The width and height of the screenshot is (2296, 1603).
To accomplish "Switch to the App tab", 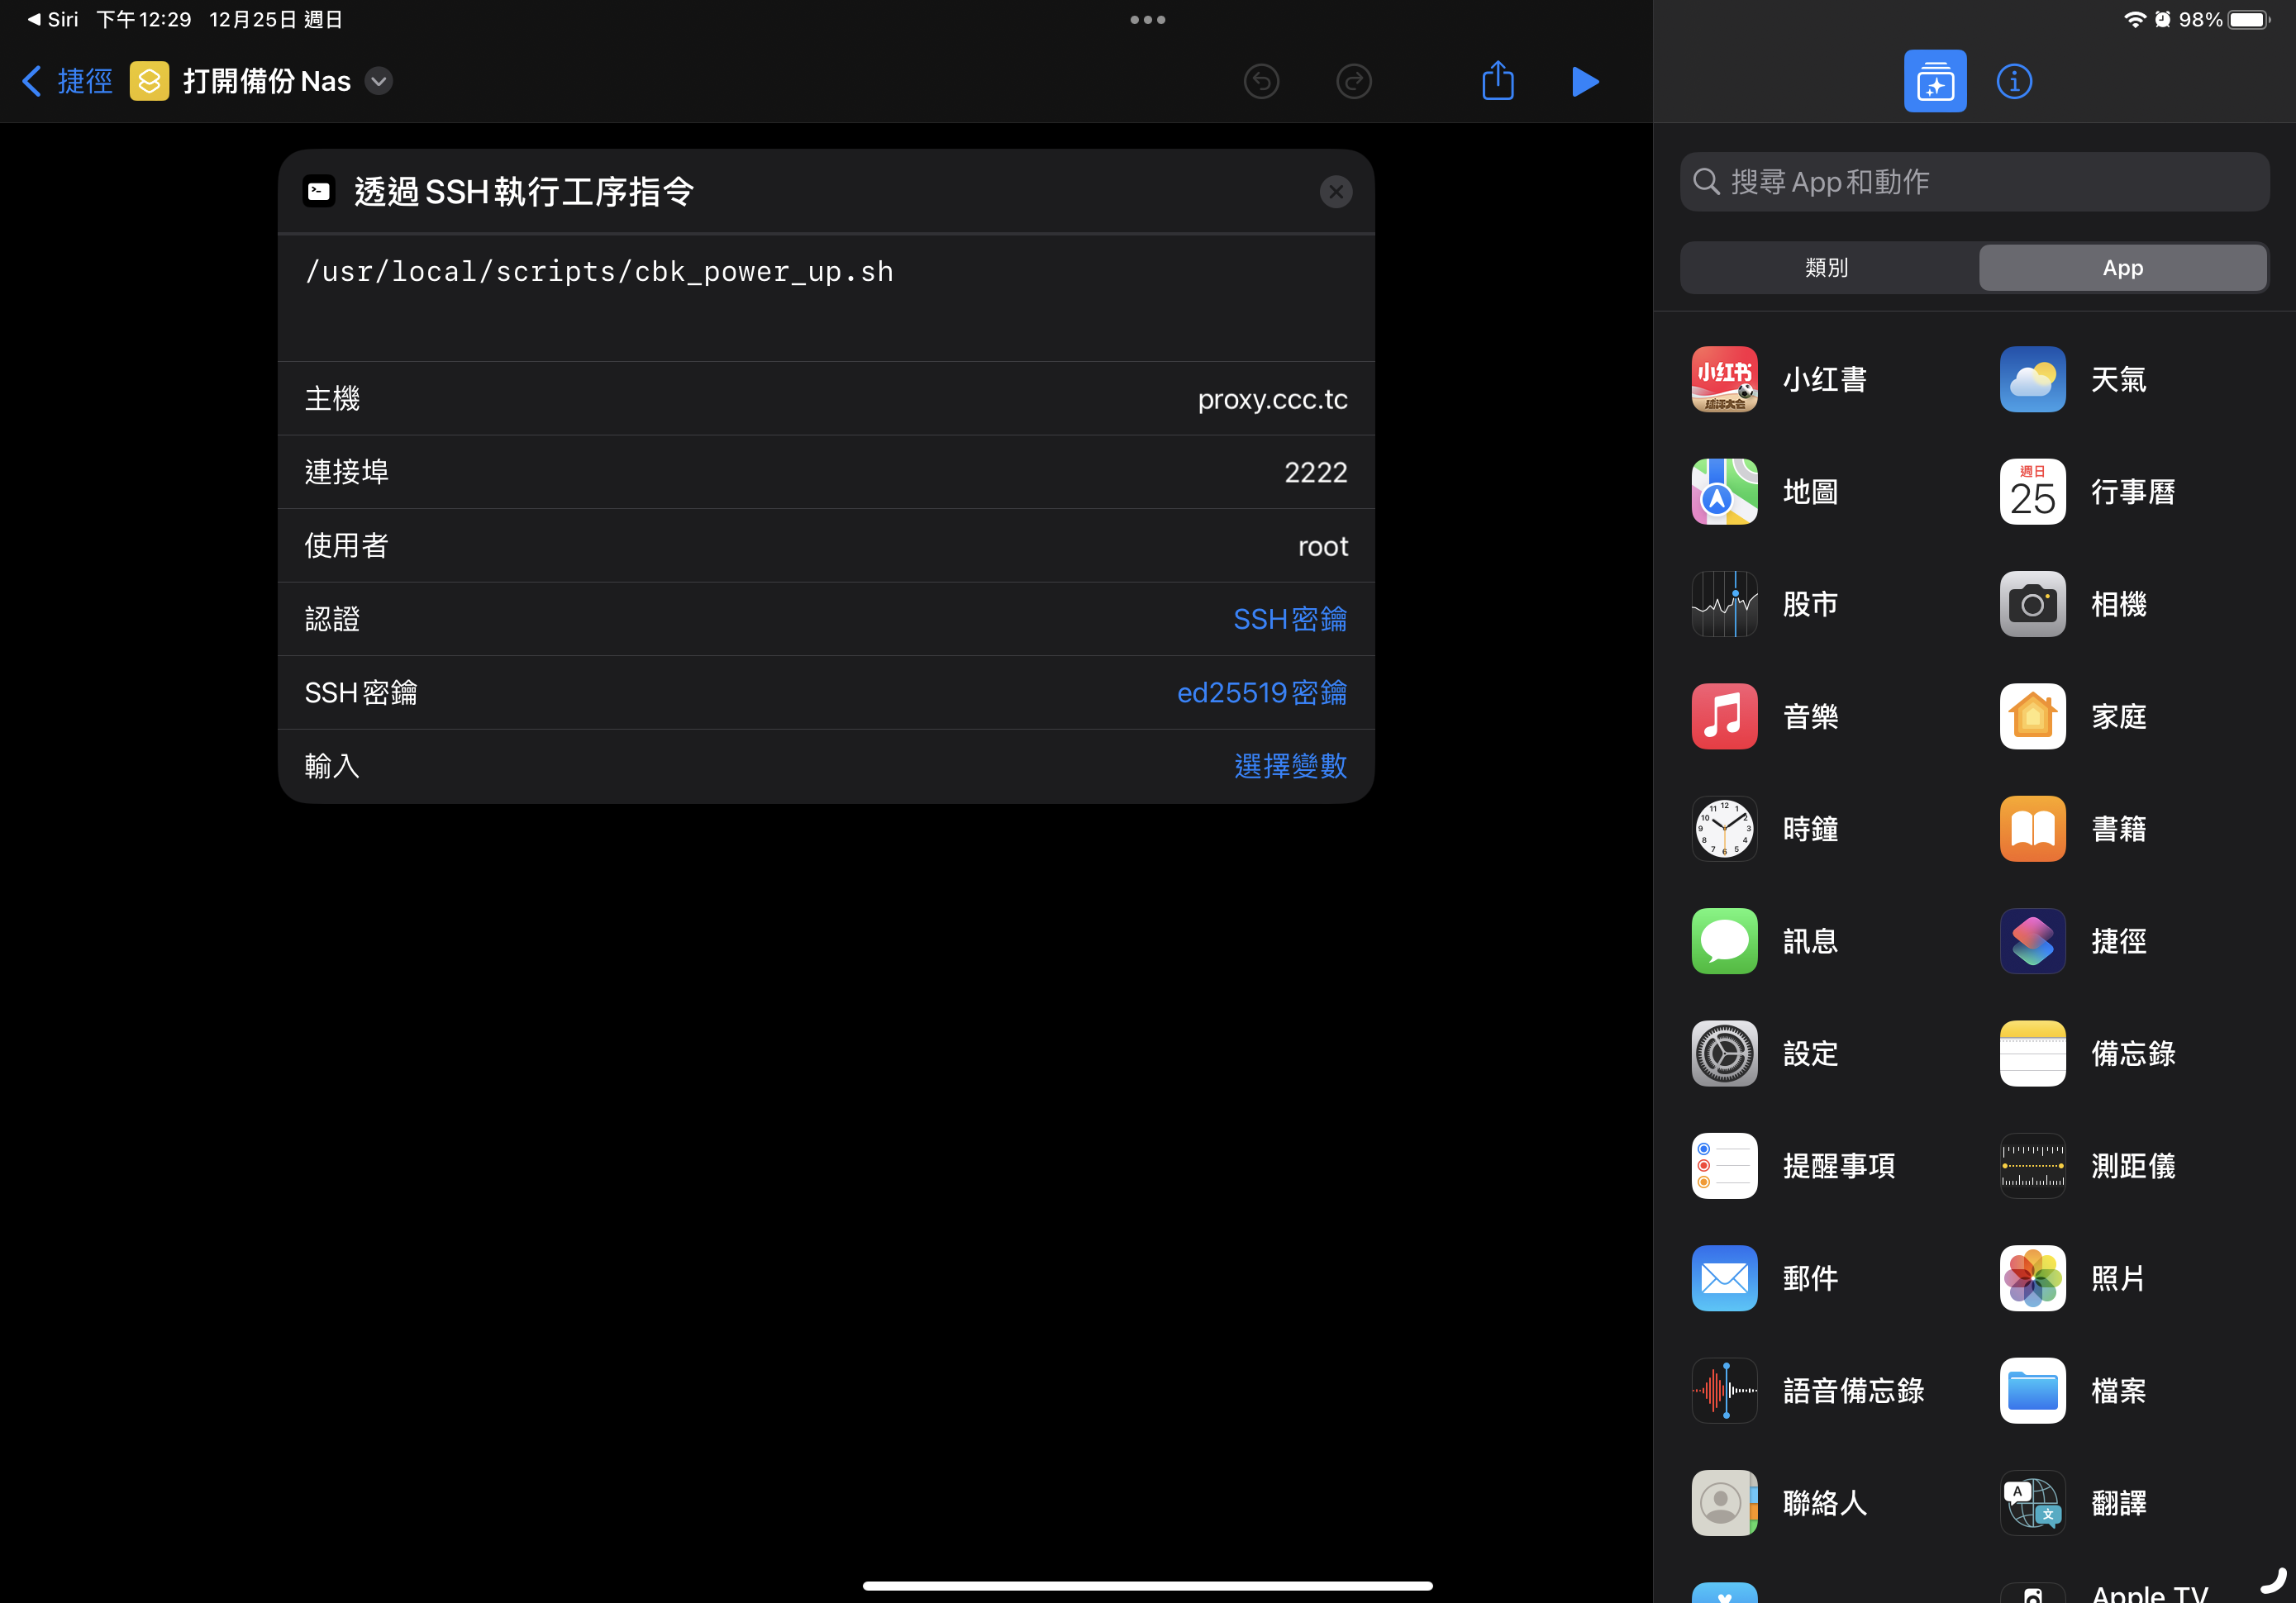I will [x=2122, y=267].
